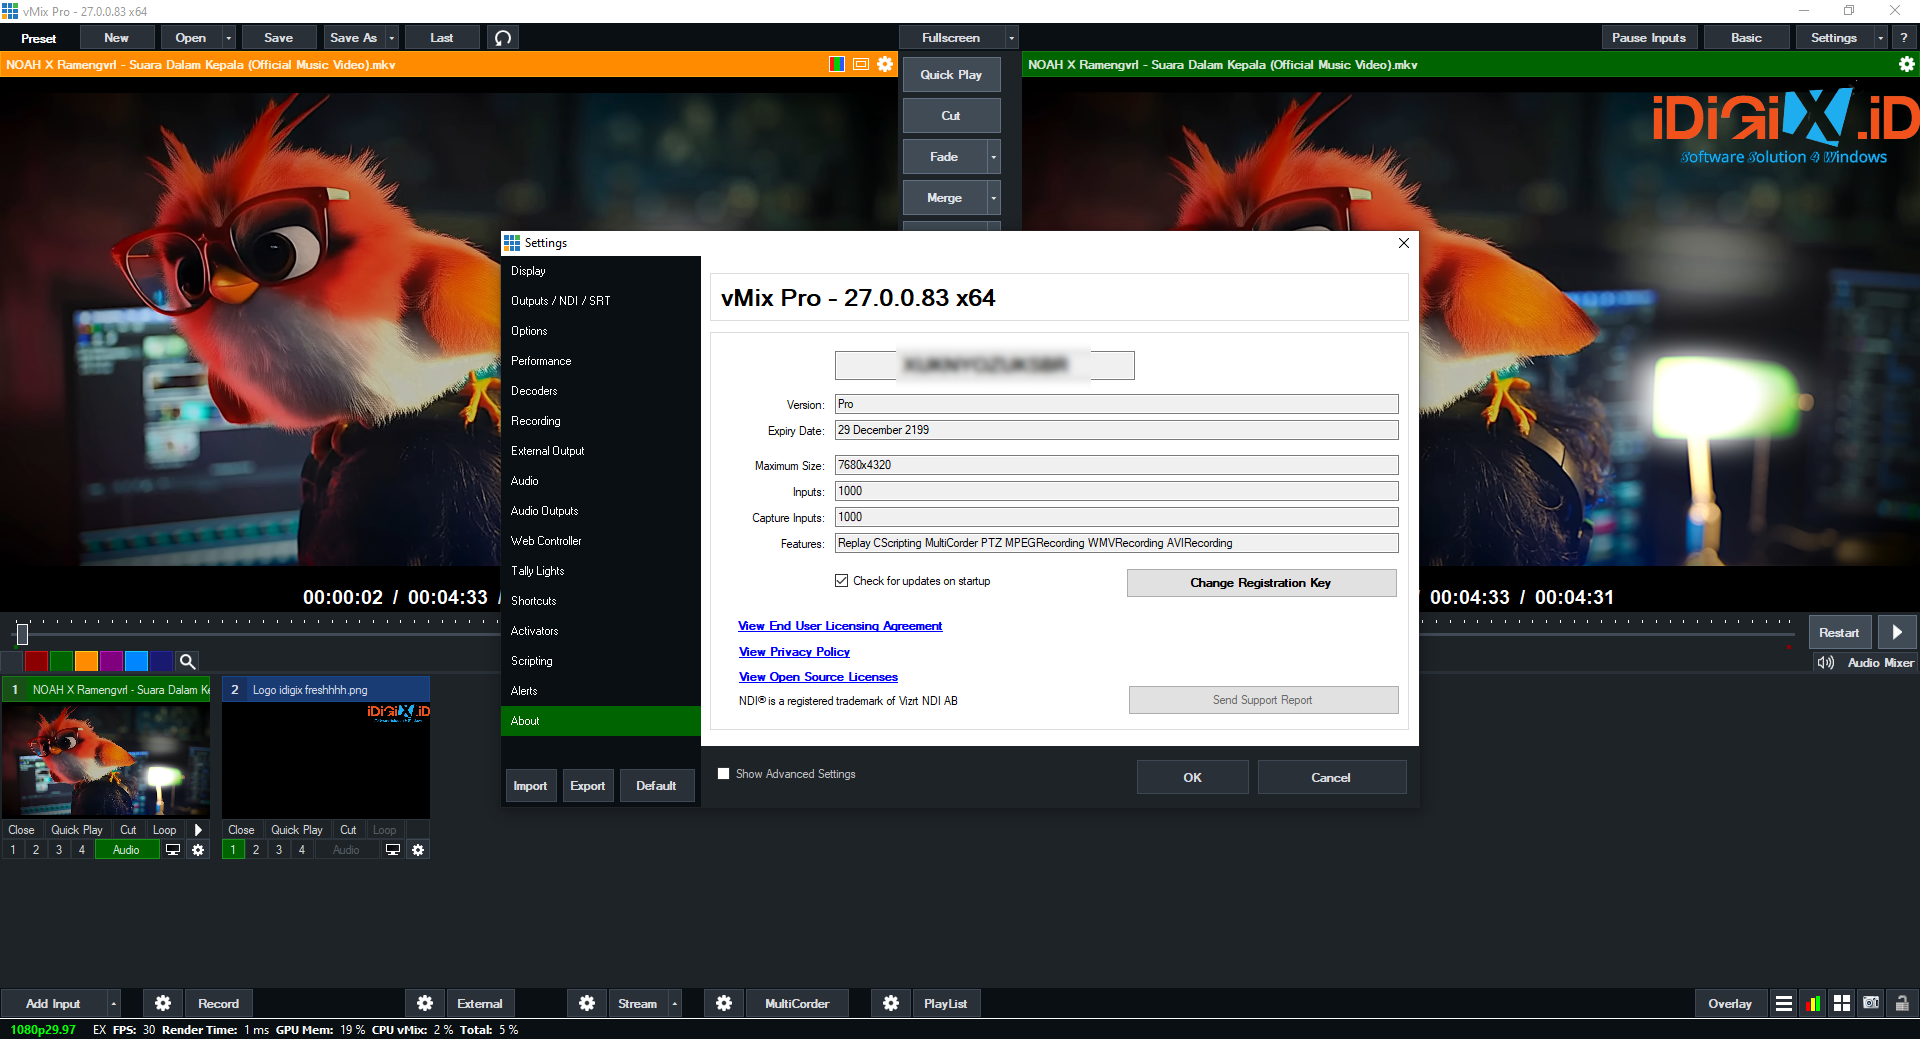Screen dimensions: 1920x1039
Task: Click preview playback position slider handle
Action: tap(22, 634)
